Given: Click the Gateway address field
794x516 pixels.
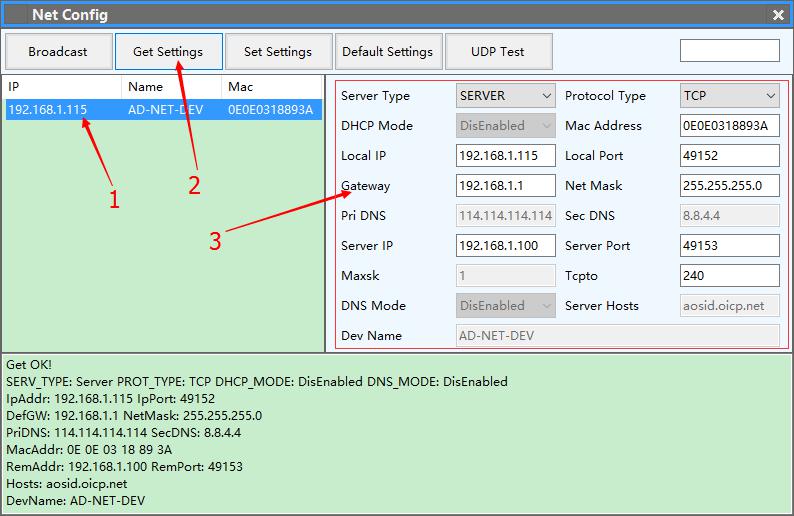Looking at the screenshot, I should coord(505,186).
